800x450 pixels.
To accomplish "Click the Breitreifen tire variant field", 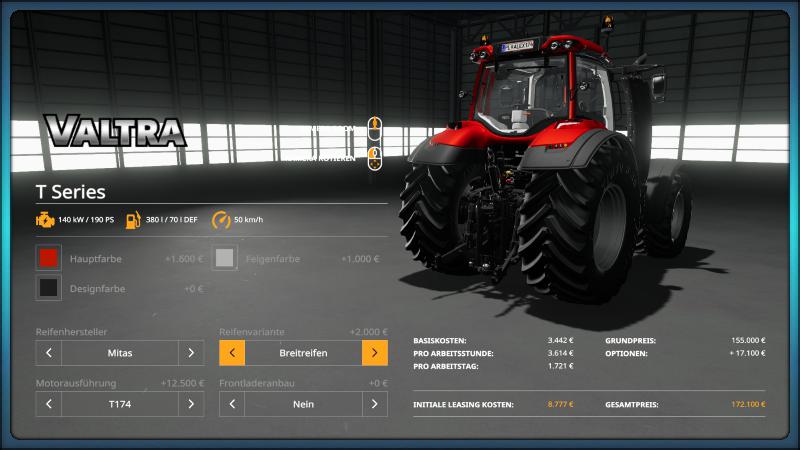I will [303, 353].
